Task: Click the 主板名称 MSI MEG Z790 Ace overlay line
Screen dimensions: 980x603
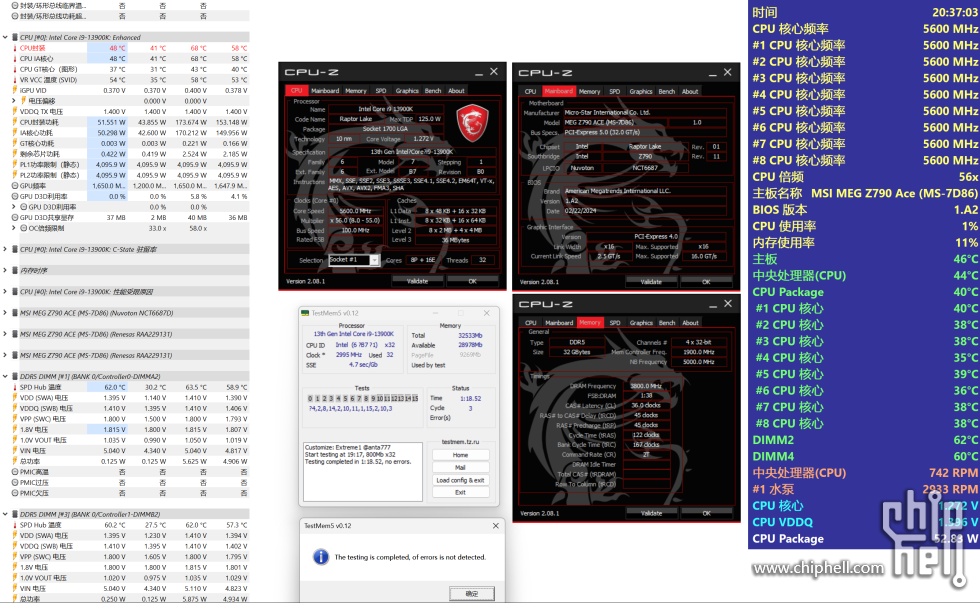Action: point(865,194)
